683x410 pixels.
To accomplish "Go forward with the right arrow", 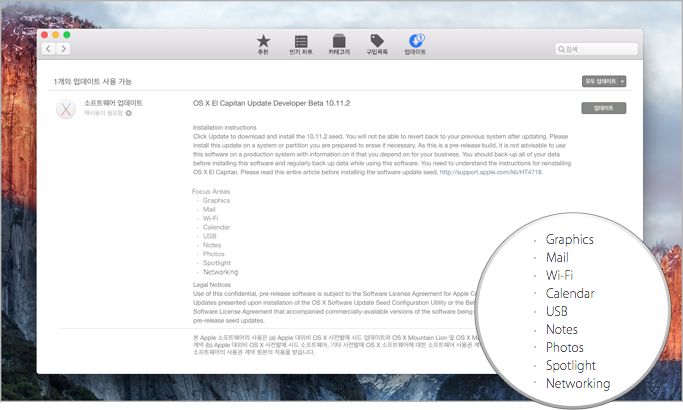I will pyautogui.click(x=63, y=49).
